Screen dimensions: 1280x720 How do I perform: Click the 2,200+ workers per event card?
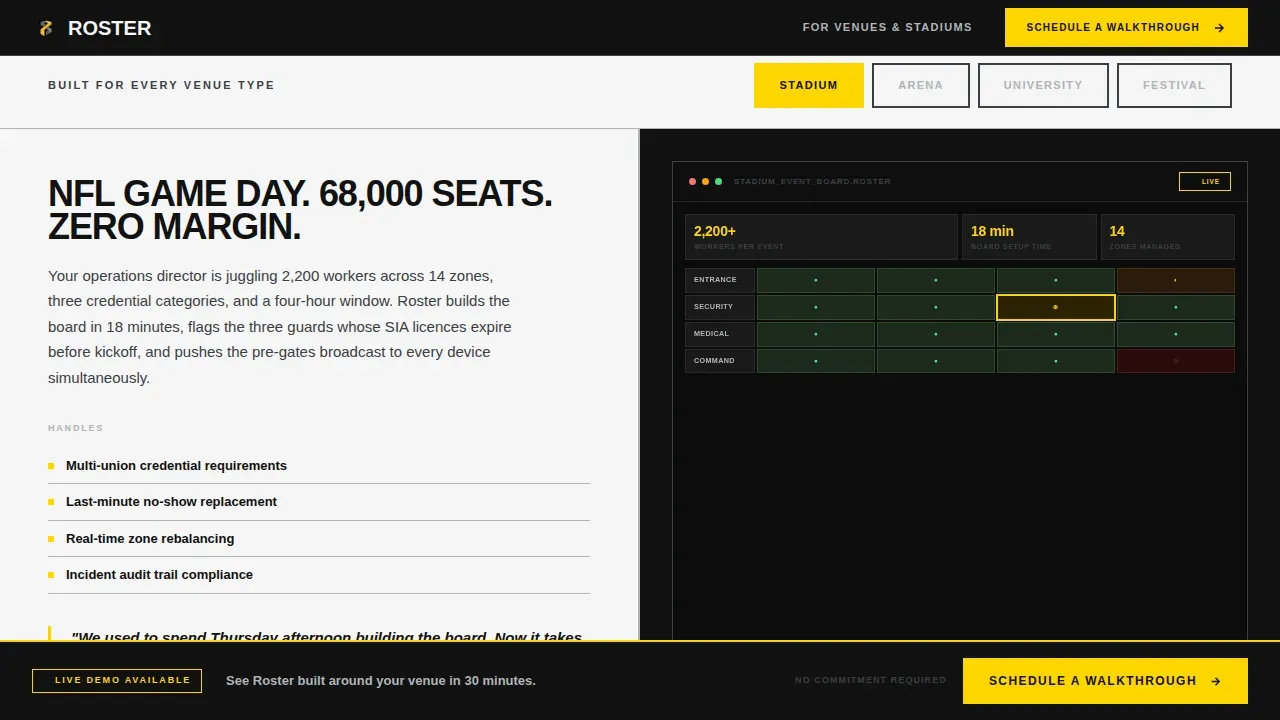(821, 237)
